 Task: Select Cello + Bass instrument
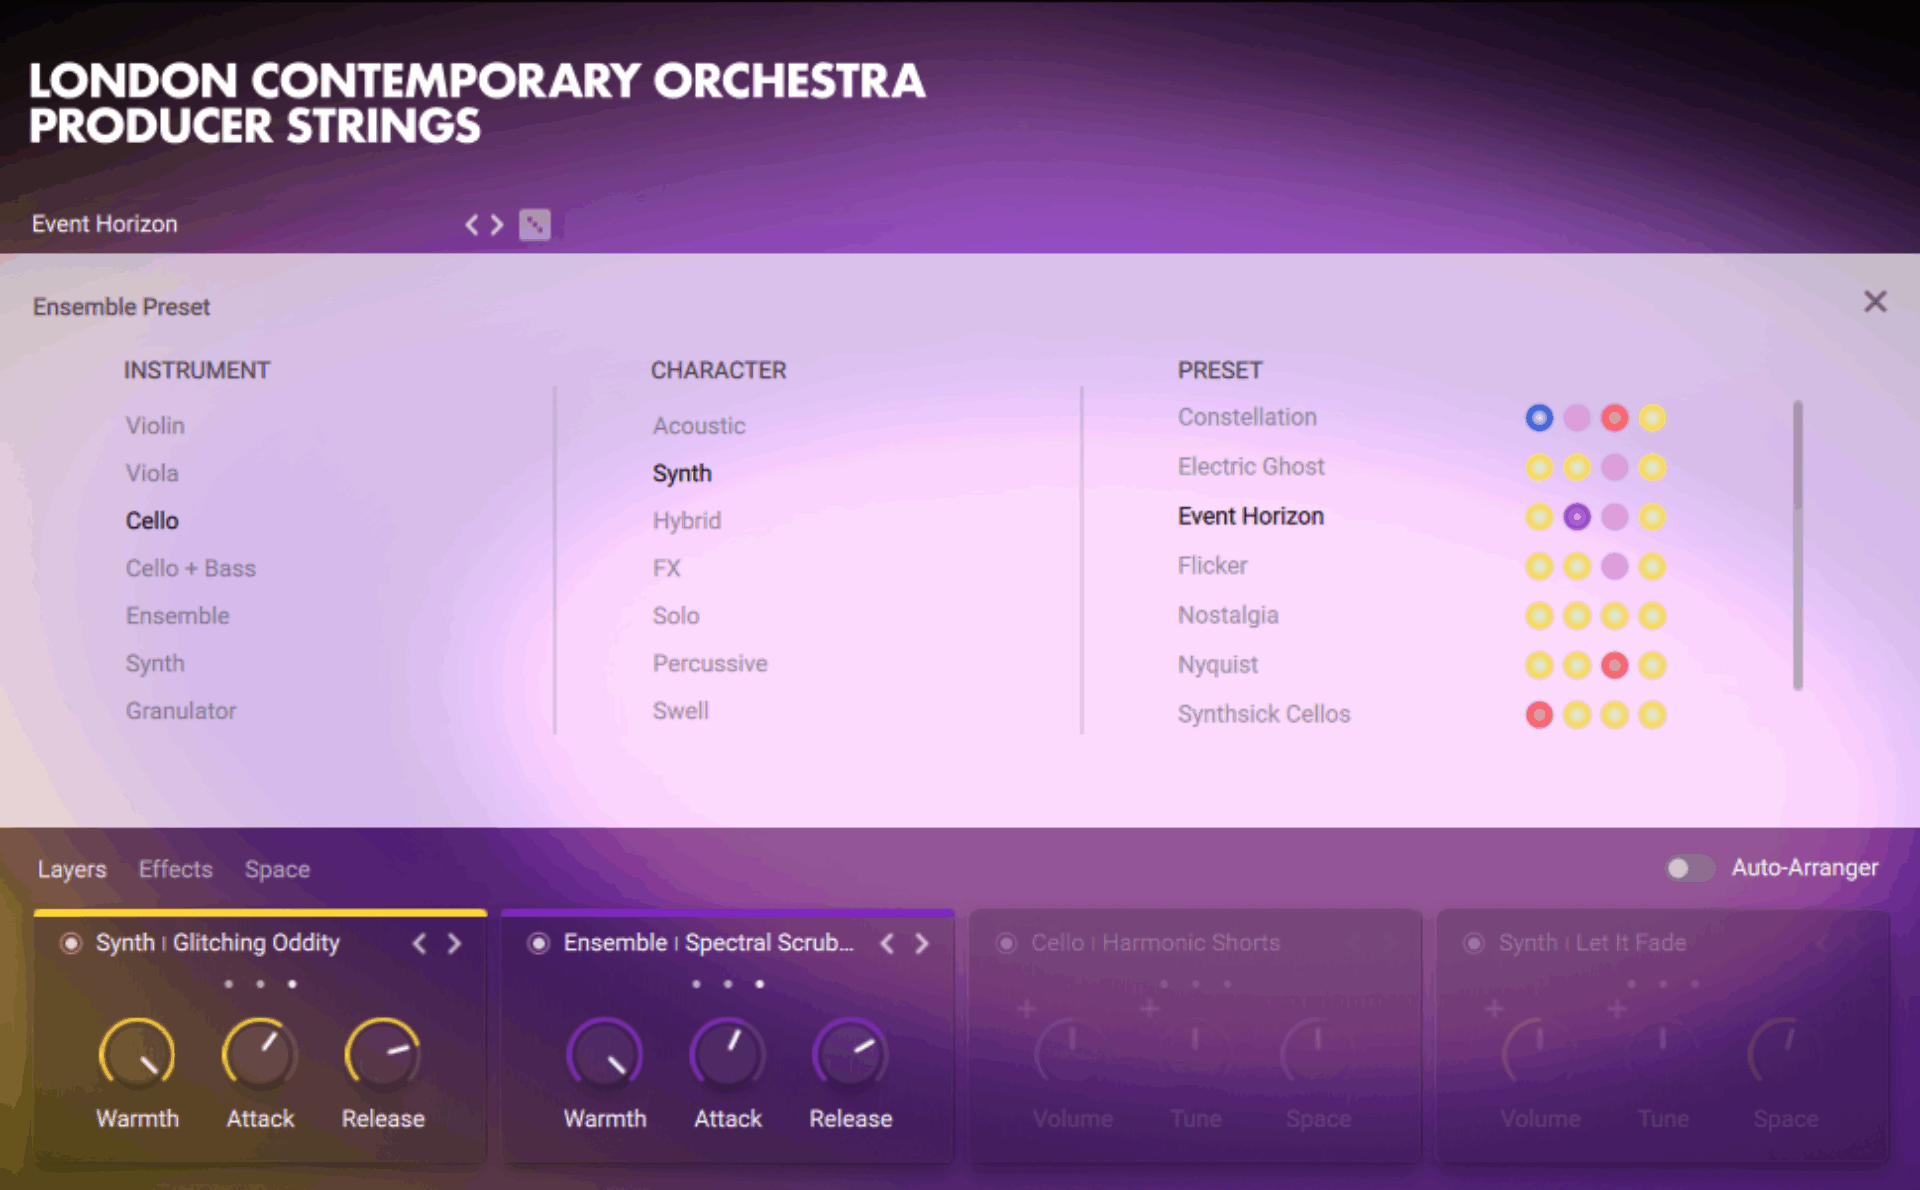(x=190, y=568)
